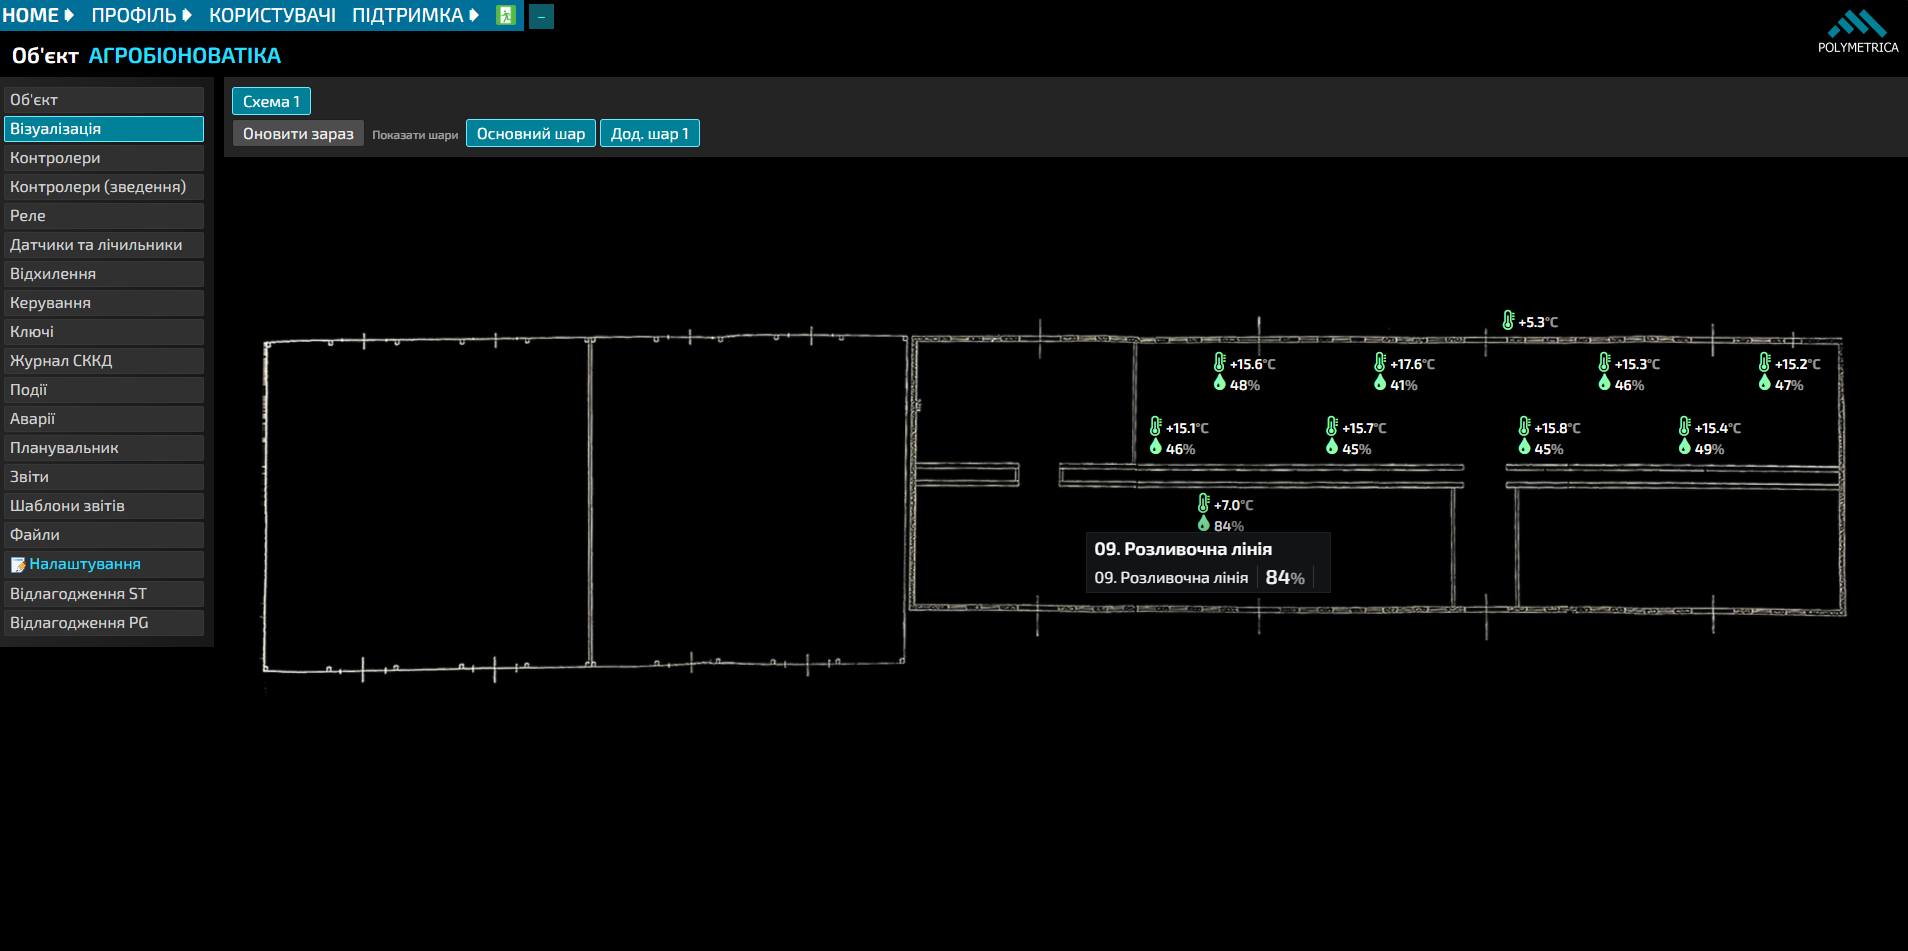Click the thermometer icon reading +5.3°C
This screenshot has height=951, width=1908.
[1508, 321]
